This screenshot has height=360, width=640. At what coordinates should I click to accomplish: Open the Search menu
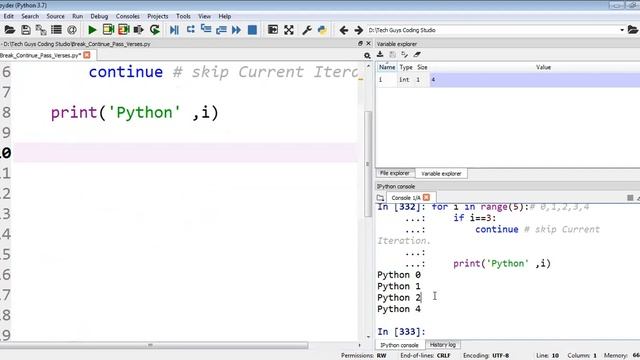pos(30,16)
